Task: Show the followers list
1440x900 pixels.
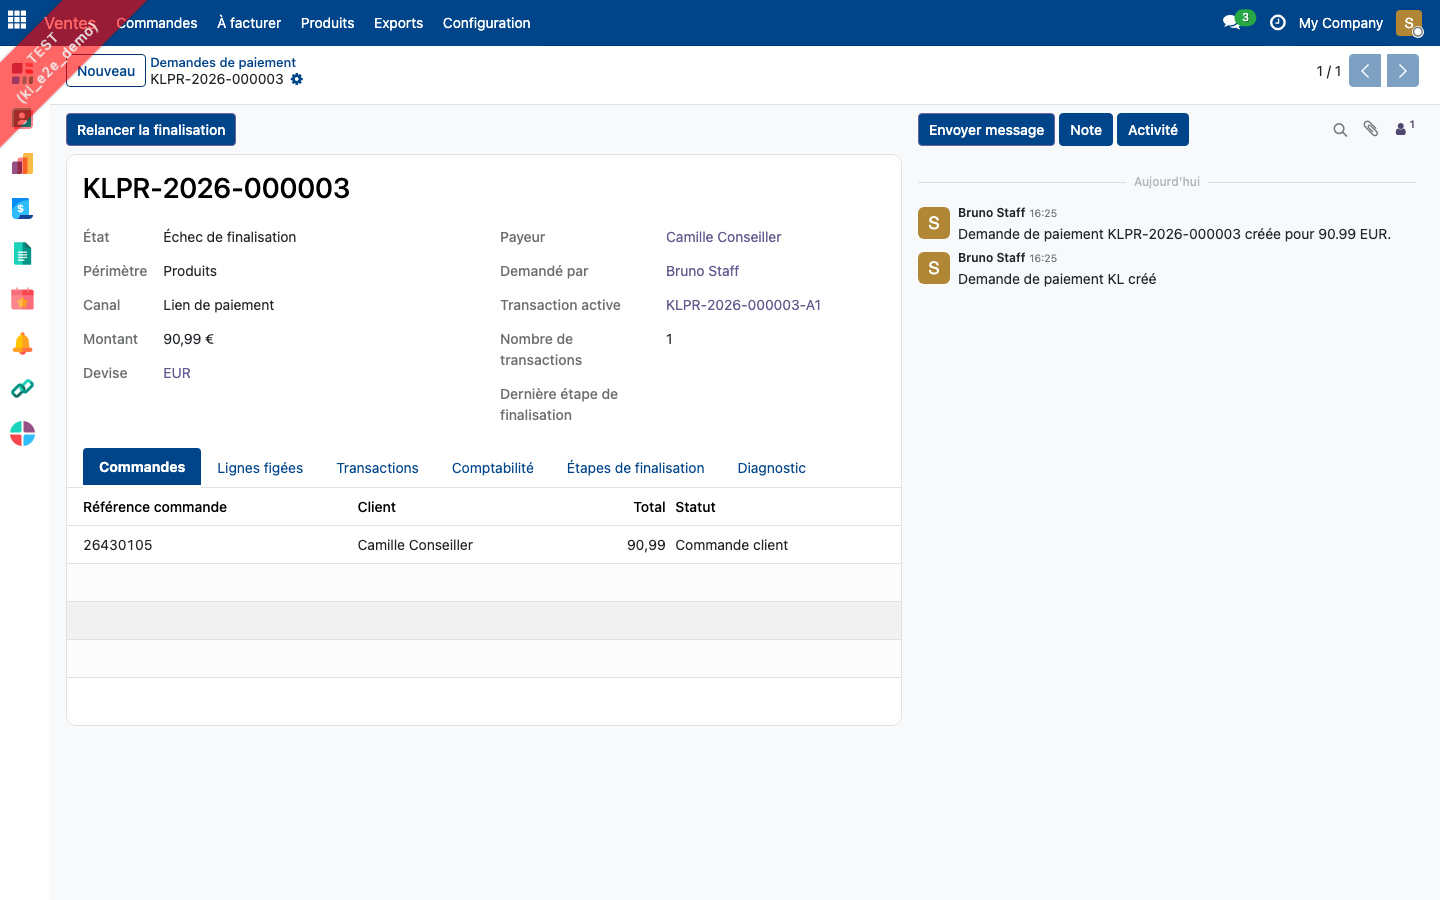Action: coord(1404,129)
